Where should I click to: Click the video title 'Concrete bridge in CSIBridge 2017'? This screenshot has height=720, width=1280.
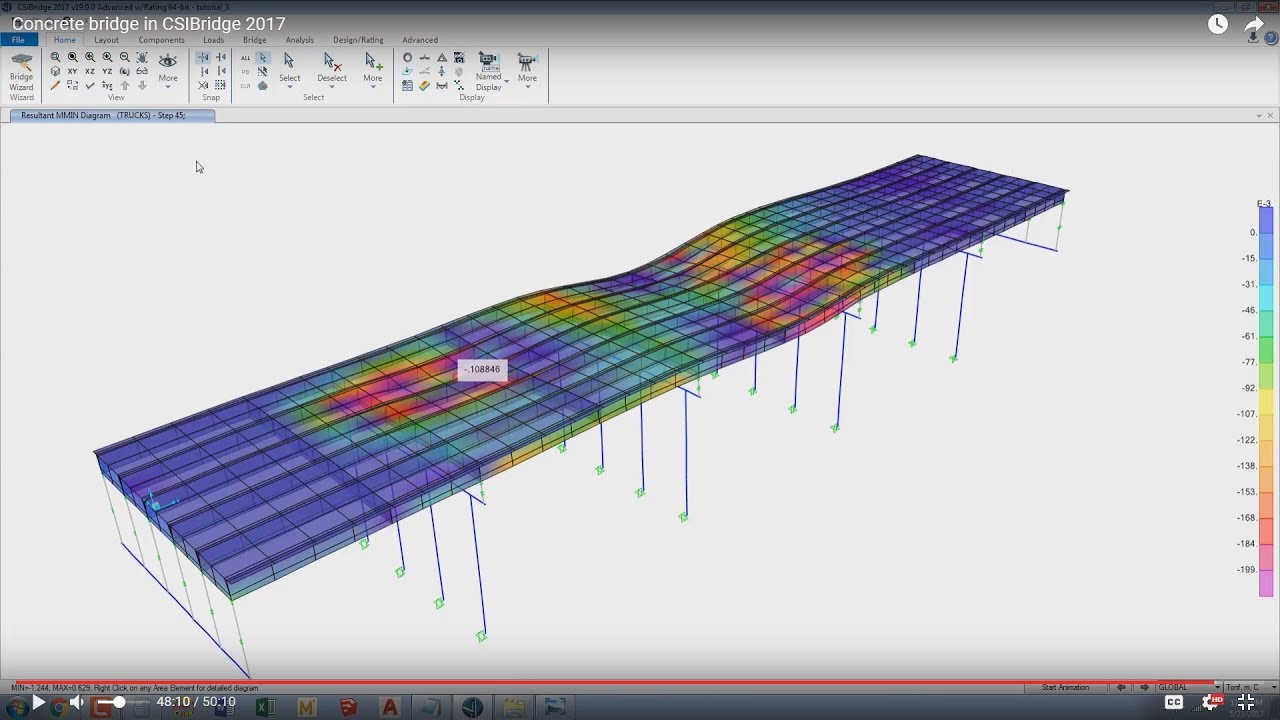[x=148, y=24]
